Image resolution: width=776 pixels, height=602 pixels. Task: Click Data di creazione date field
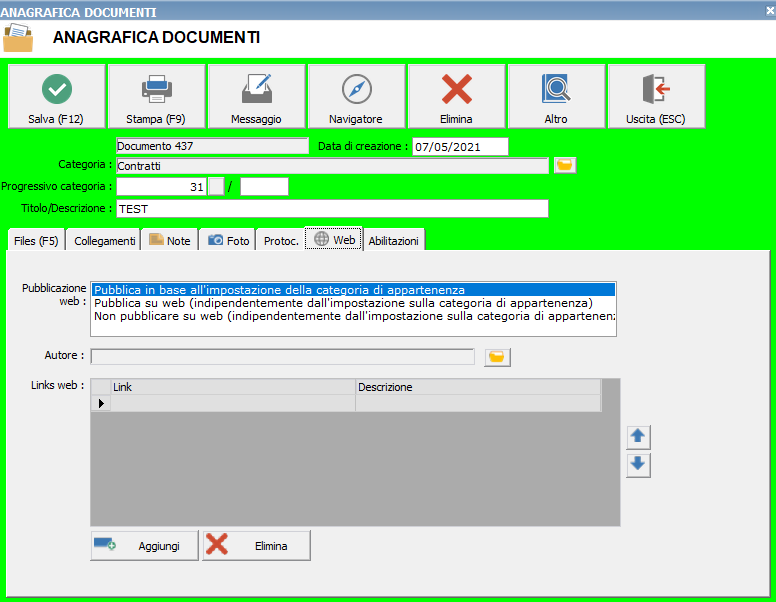(x=460, y=147)
